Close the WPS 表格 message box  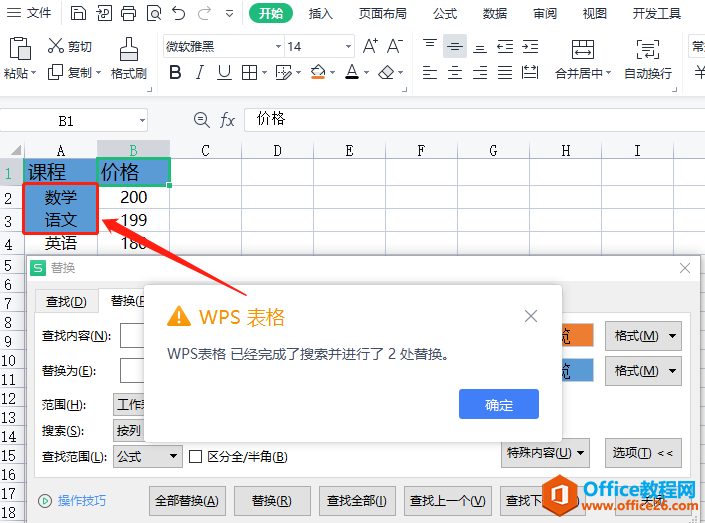pyautogui.click(x=531, y=316)
